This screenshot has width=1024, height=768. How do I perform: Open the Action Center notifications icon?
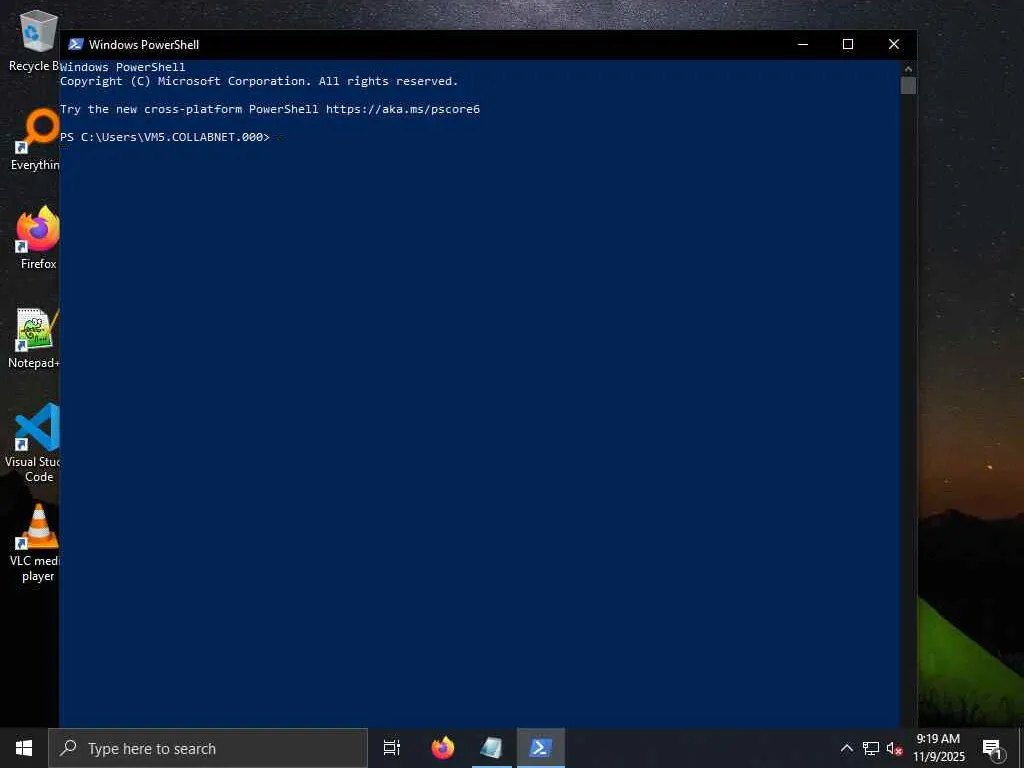coord(992,748)
